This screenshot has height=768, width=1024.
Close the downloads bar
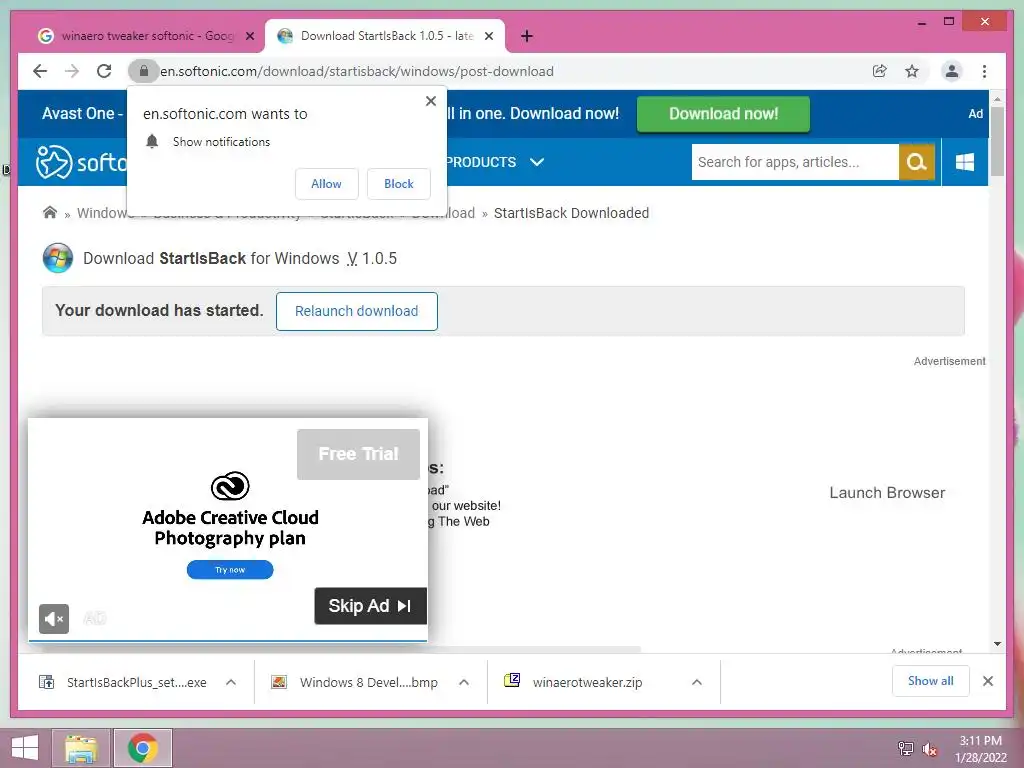click(988, 681)
